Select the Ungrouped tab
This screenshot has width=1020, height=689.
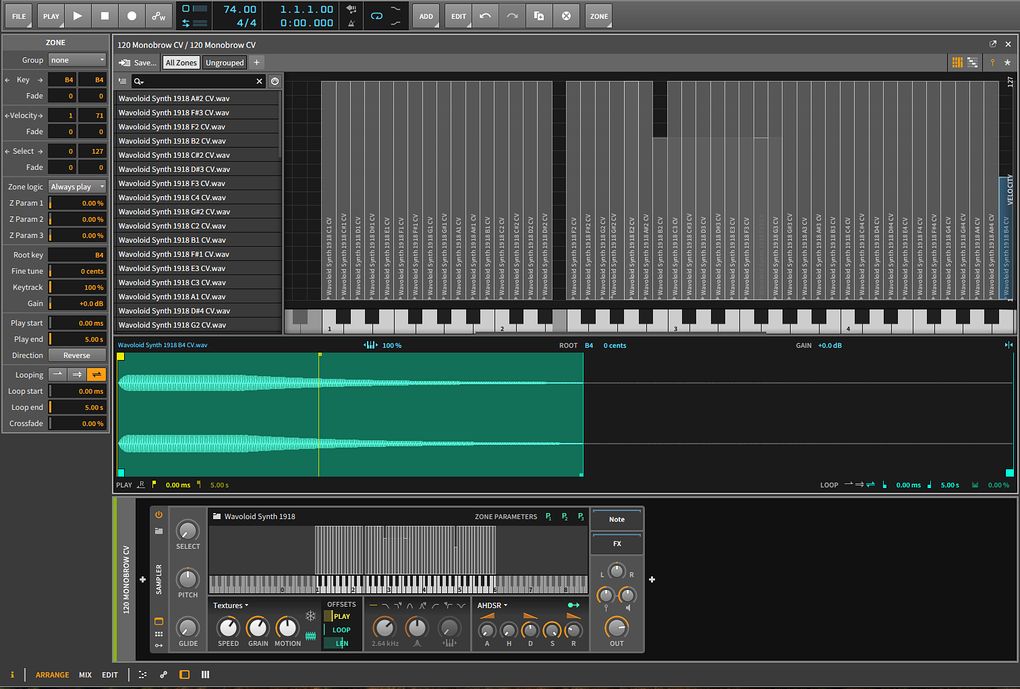224,62
